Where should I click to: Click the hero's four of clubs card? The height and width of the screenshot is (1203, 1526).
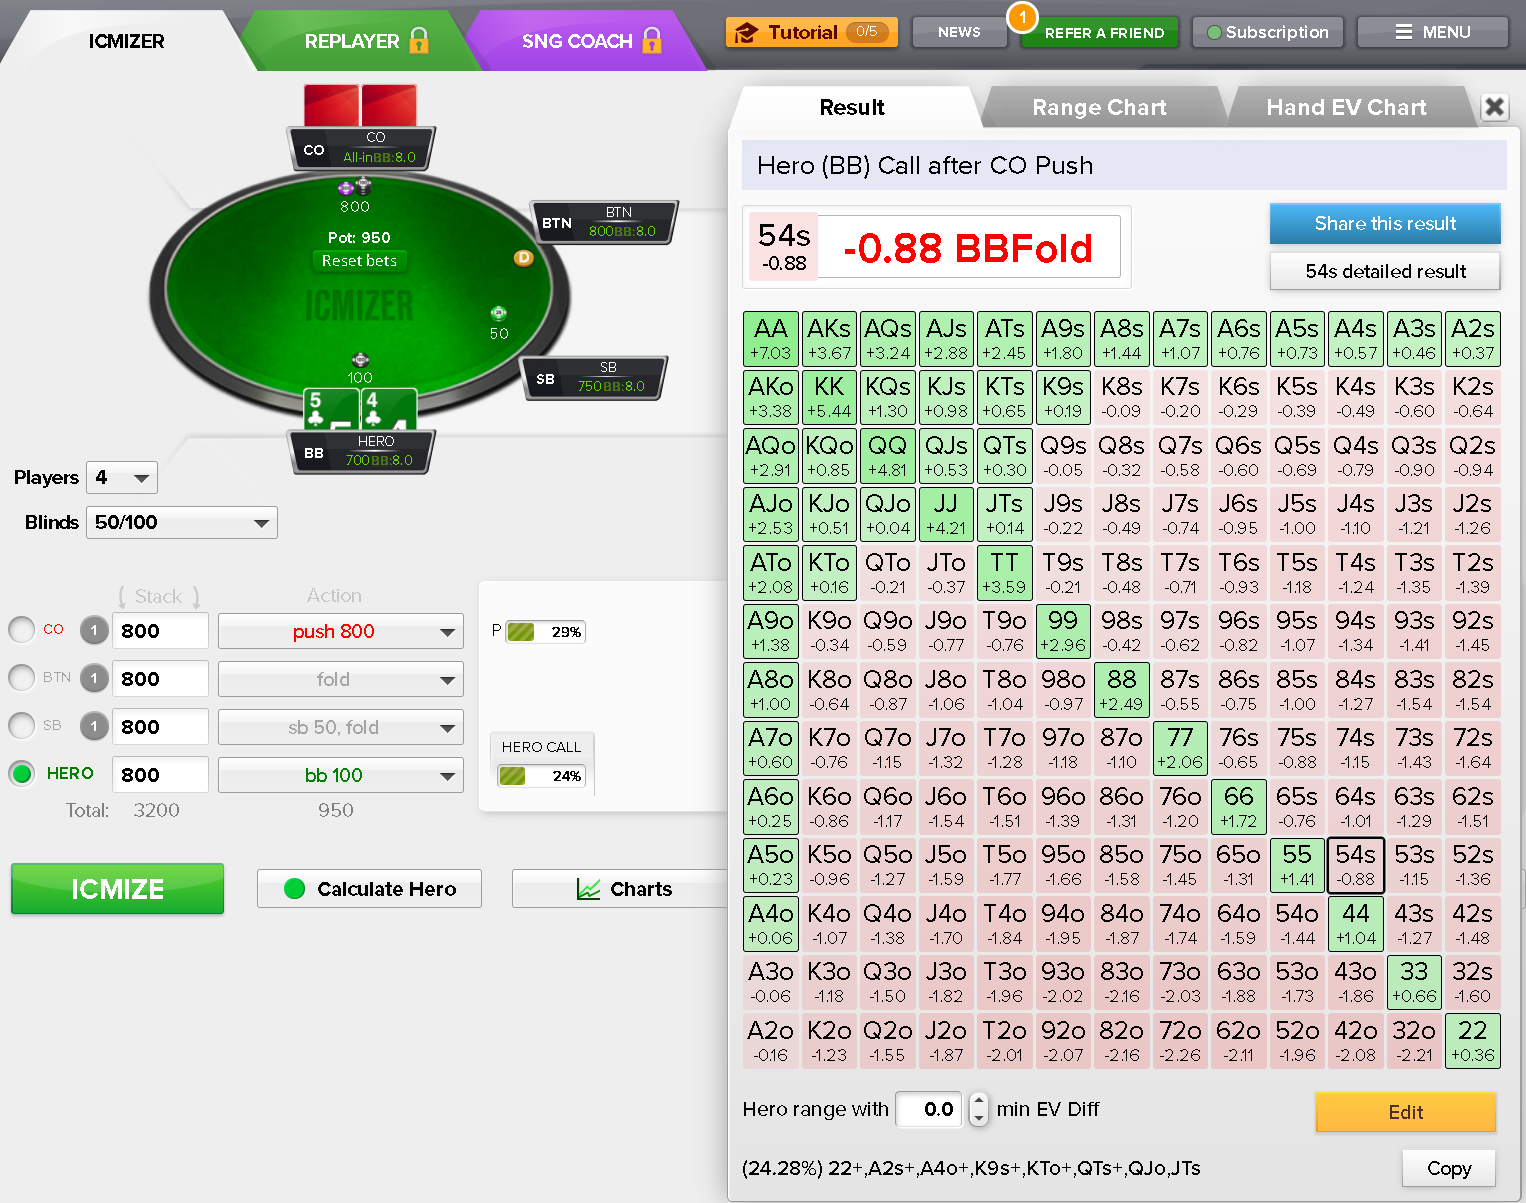(x=388, y=409)
